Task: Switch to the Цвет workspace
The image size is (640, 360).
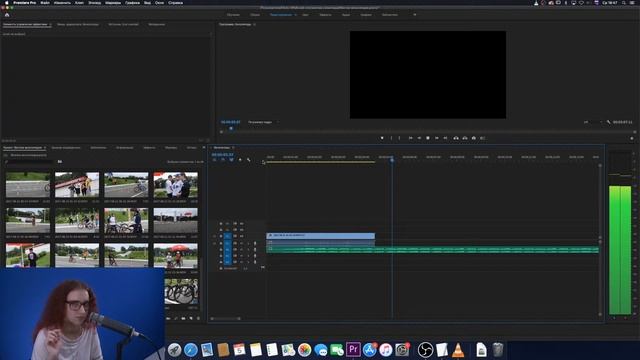Action: click(305, 15)
